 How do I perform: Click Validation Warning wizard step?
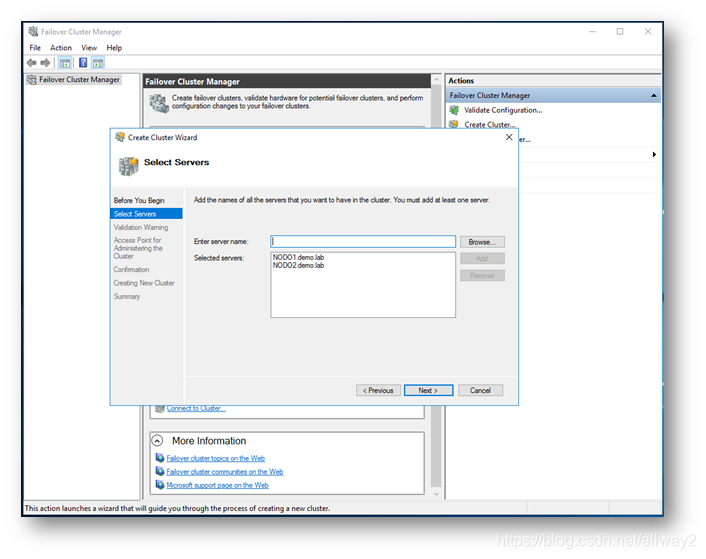click(141, 227)
